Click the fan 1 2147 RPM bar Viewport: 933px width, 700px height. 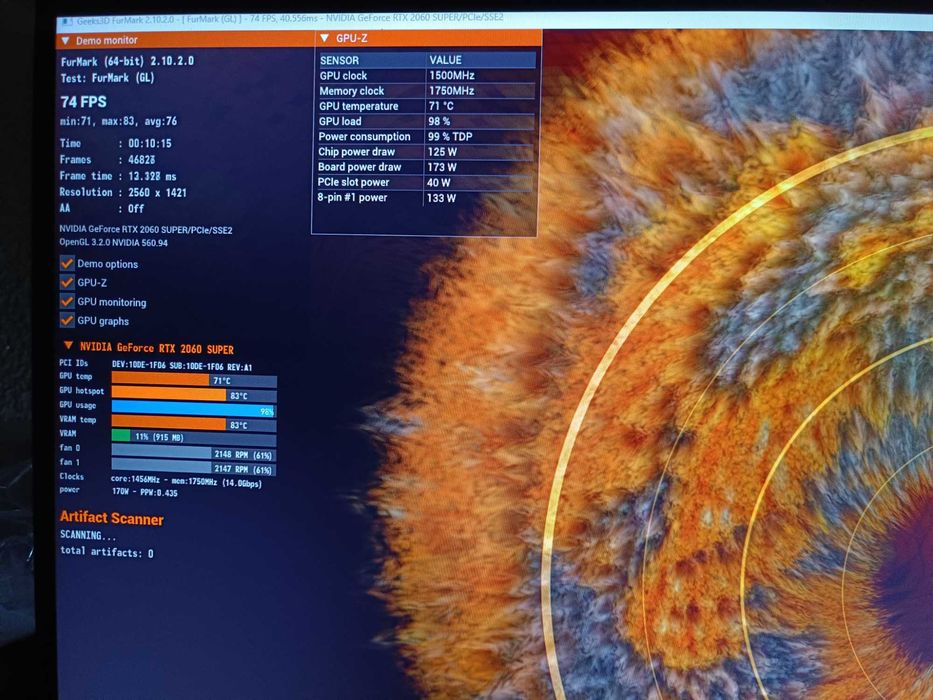(x=194, y=468)
